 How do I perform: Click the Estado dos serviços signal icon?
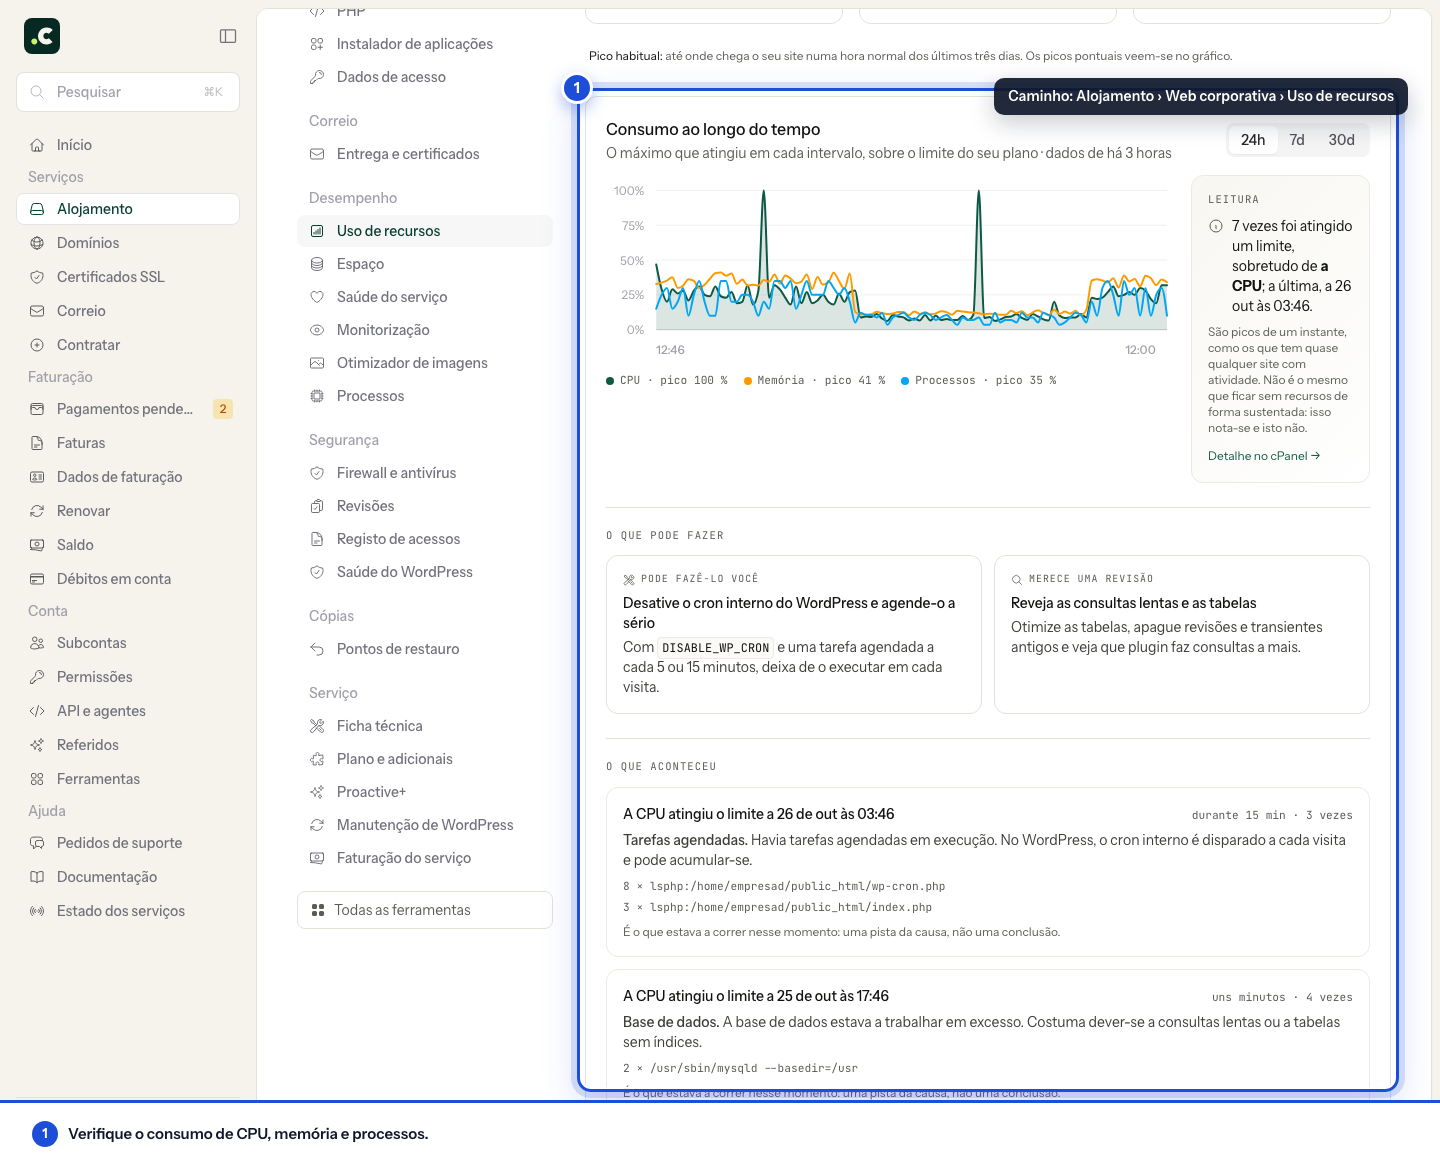(37, 911)
